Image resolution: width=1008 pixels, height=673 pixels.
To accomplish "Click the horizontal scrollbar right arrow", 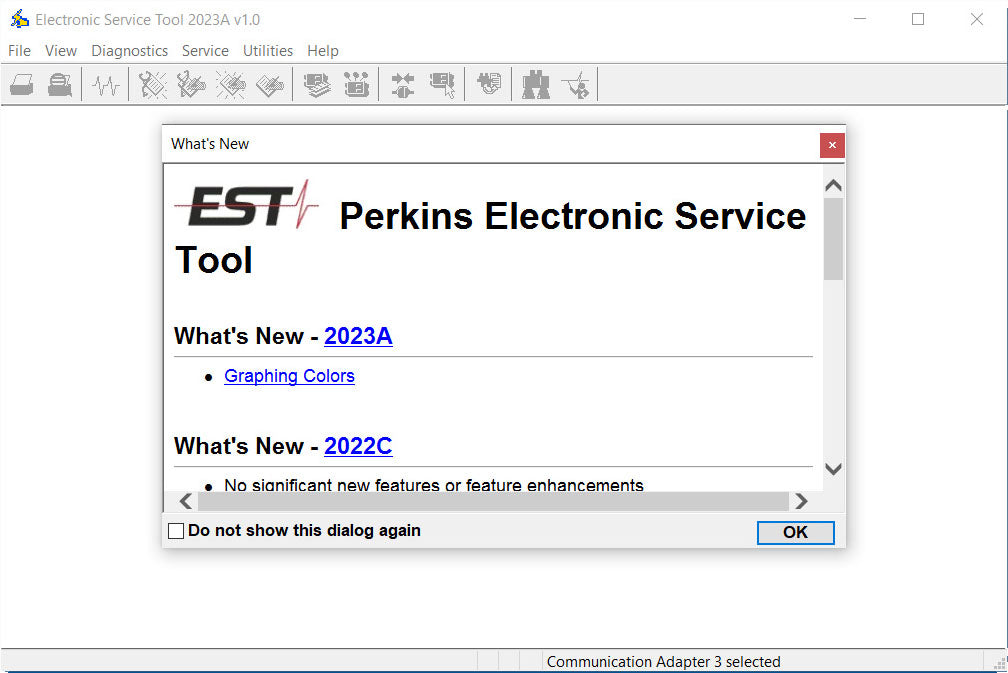I will tap(801, 501).
